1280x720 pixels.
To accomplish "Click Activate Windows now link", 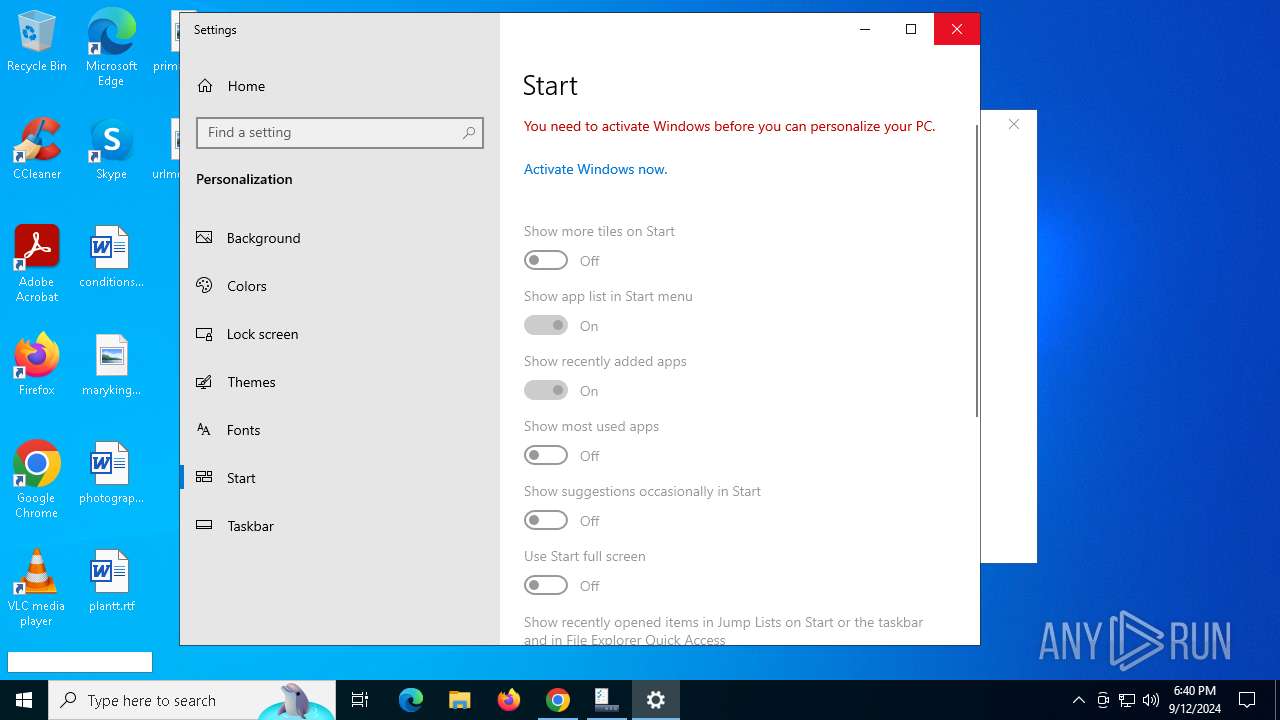I will click(x=595, y=169).
